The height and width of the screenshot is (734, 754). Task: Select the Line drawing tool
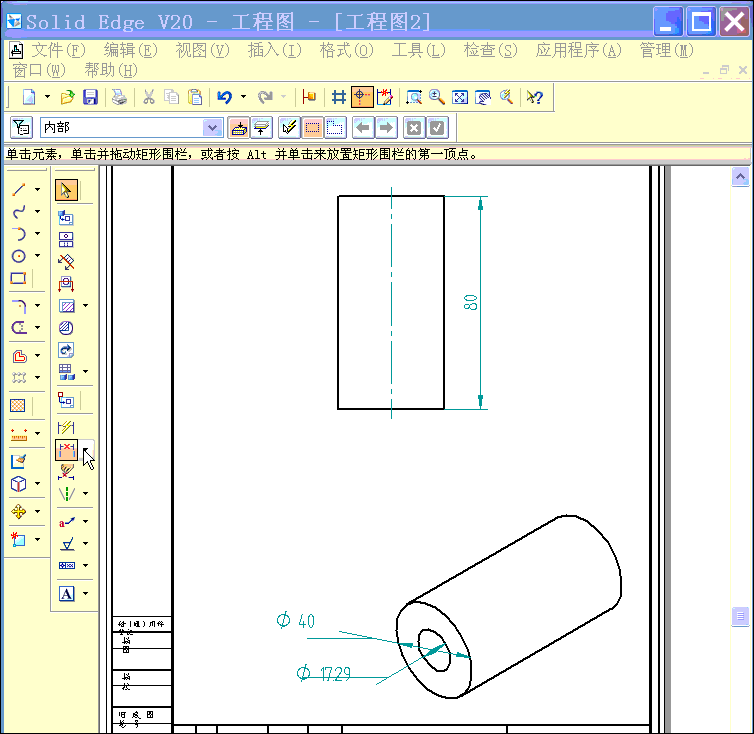coord(18,190)
